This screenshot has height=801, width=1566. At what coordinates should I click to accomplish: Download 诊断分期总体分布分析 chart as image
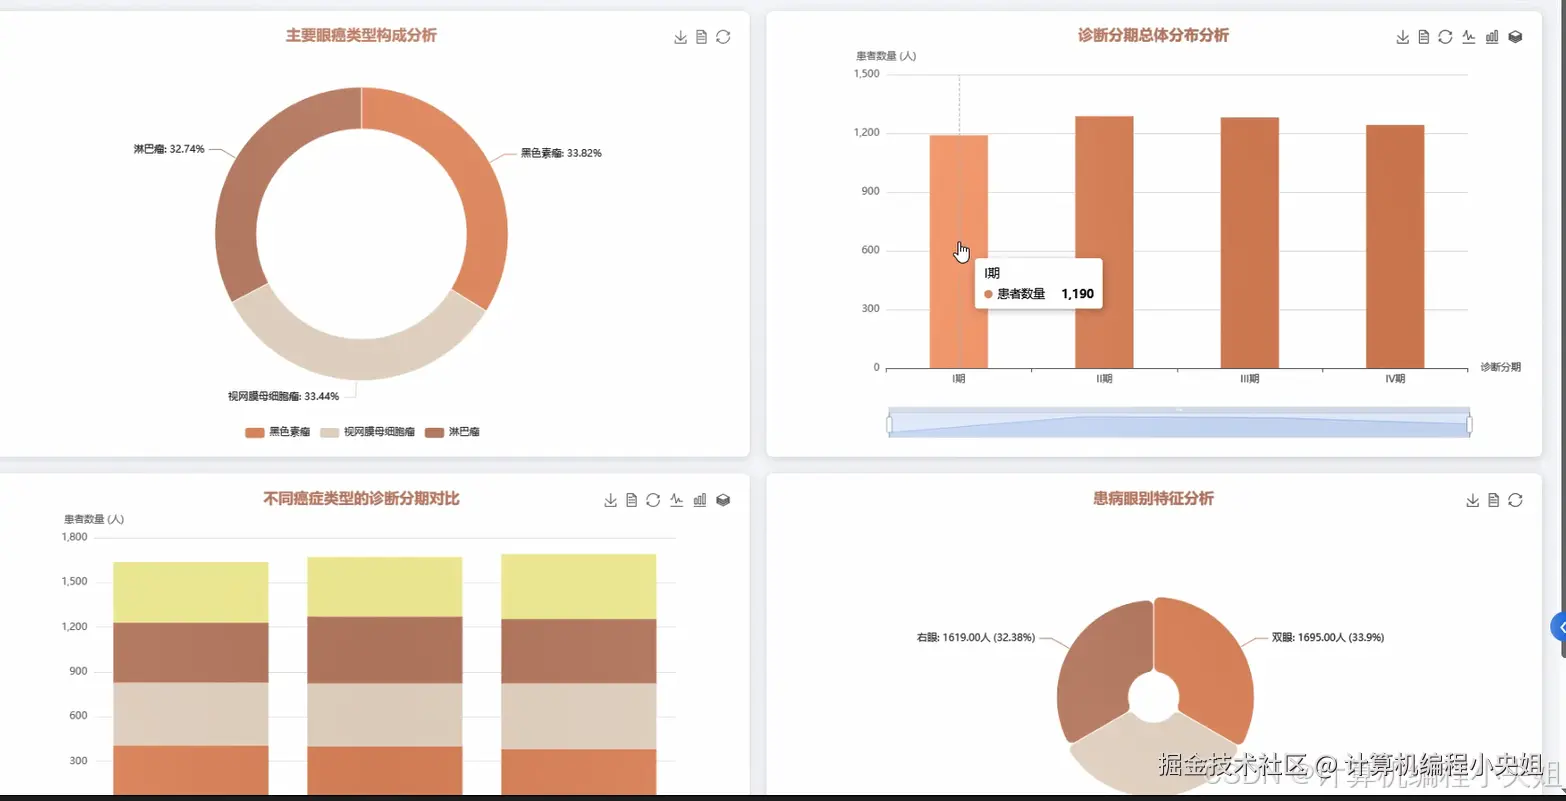(1403, 37)
